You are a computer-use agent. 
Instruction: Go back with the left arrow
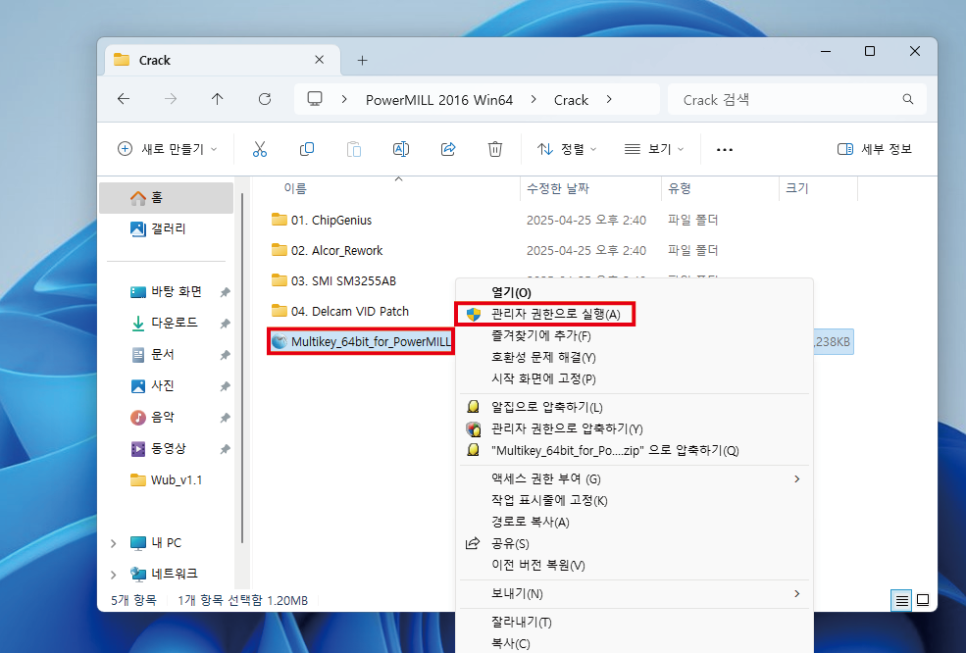(124, 99)
